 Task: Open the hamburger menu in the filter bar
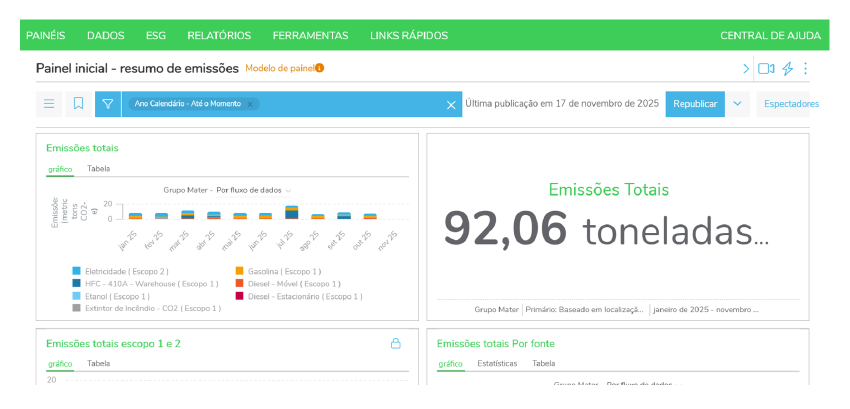point(49,104)
